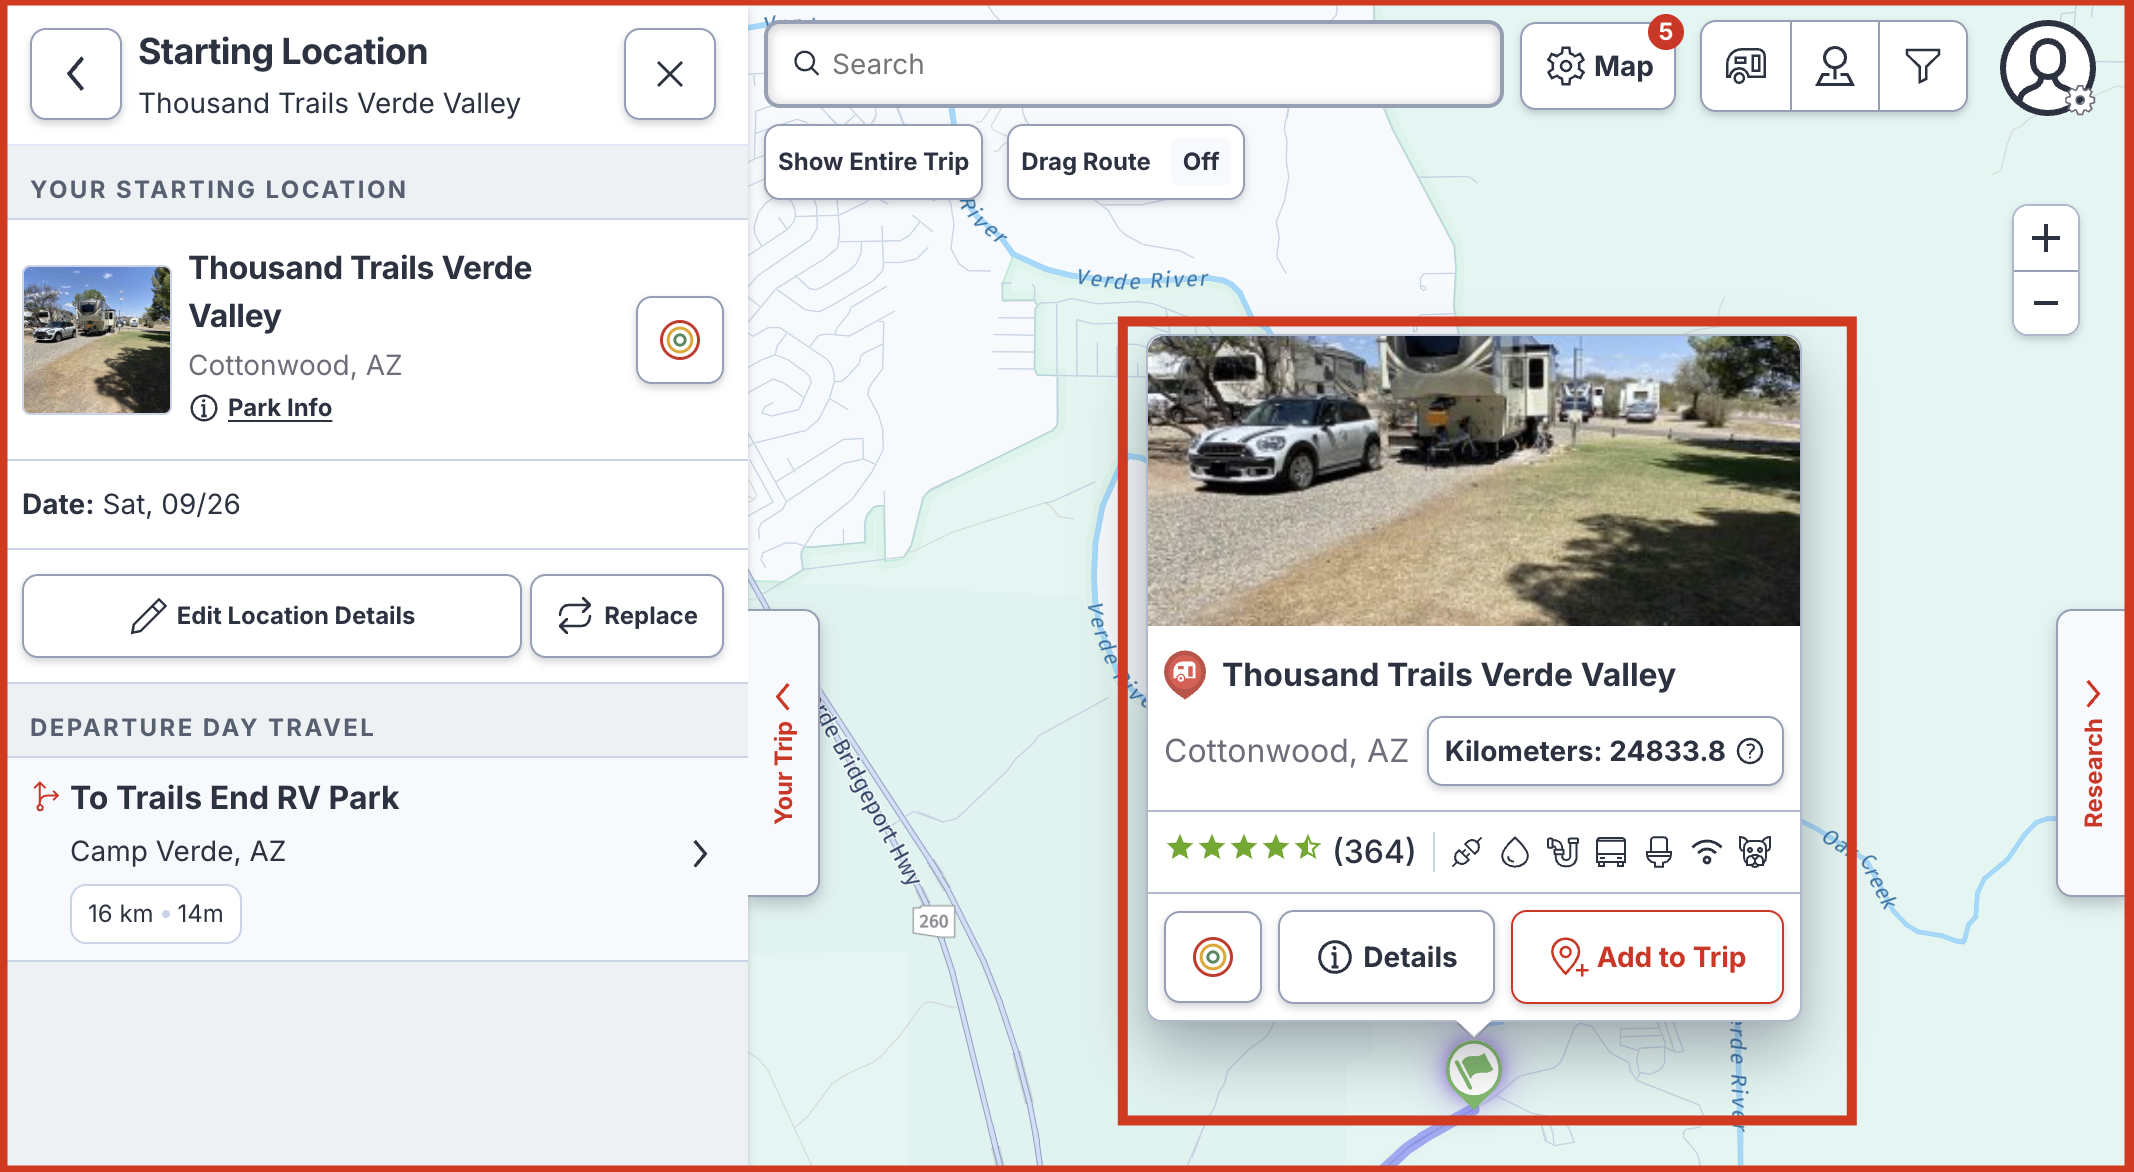Image resolution: width=2134 pixels, height=1172 pixels.
Task: Open the Map settings button
Action: [1598, 66]
